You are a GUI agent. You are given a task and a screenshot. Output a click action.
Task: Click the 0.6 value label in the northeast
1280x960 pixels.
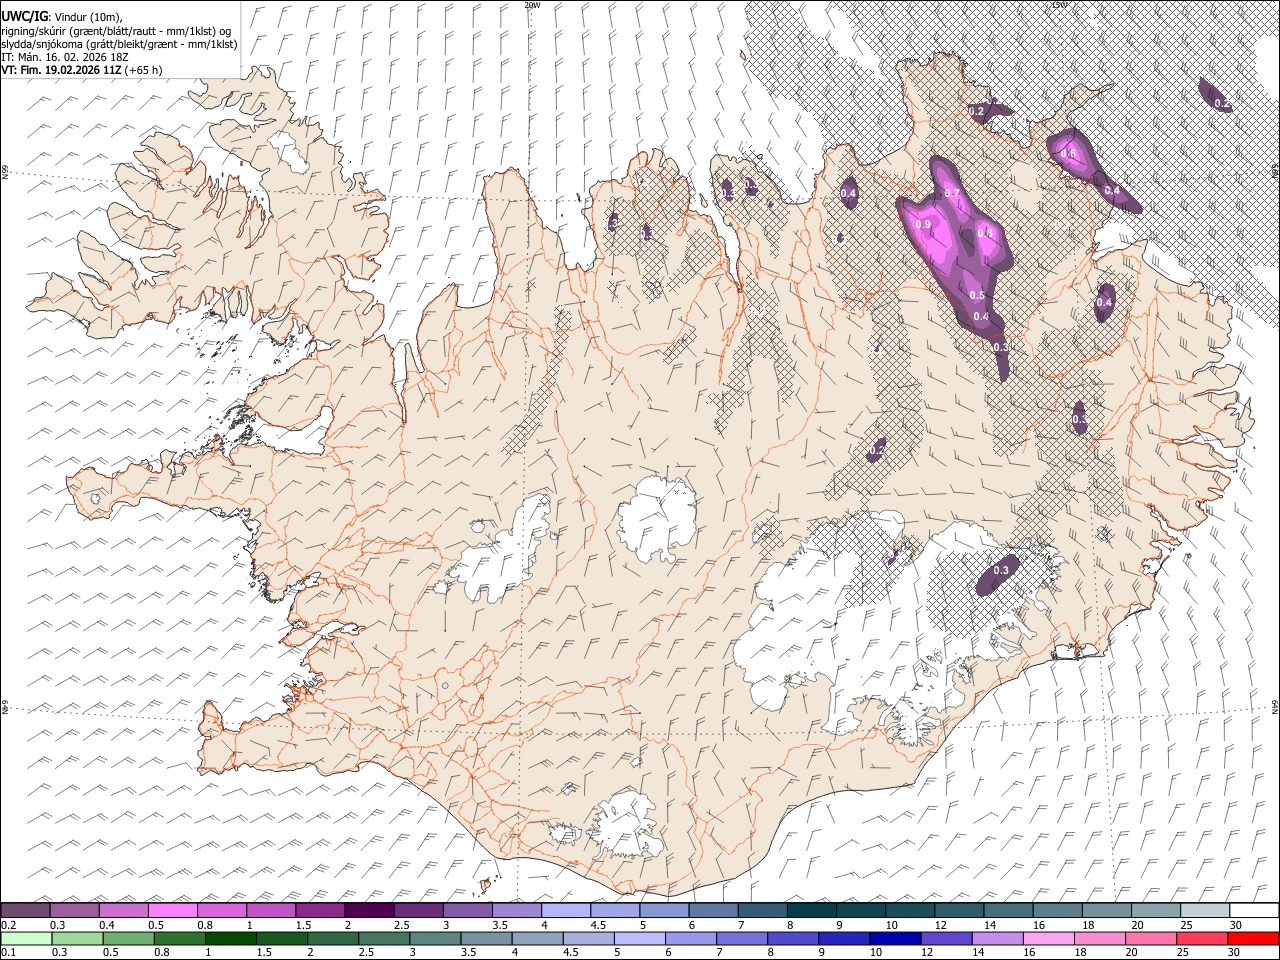click(1068, 154)
